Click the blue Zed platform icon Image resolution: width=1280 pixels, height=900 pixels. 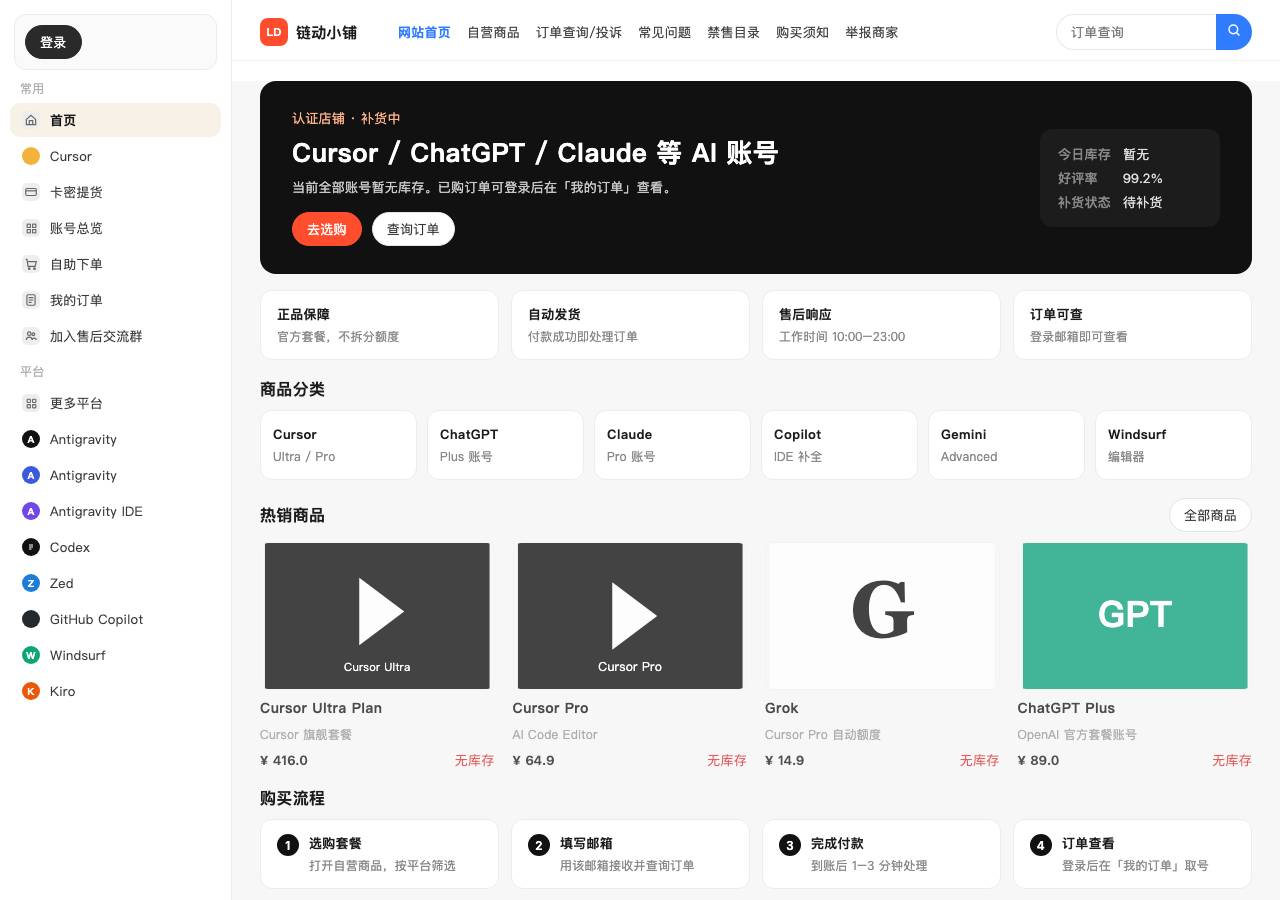click(31, 583)
